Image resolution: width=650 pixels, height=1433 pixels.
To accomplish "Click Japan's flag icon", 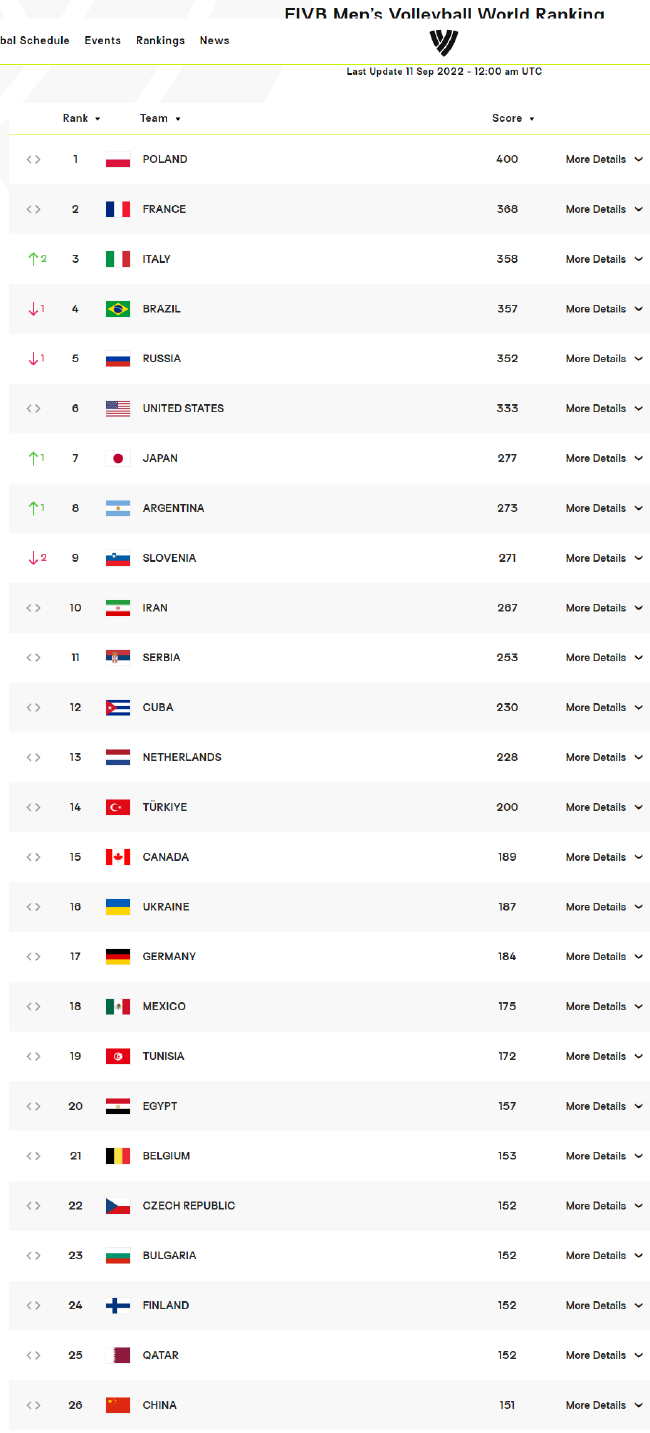I will pos(118,459).
